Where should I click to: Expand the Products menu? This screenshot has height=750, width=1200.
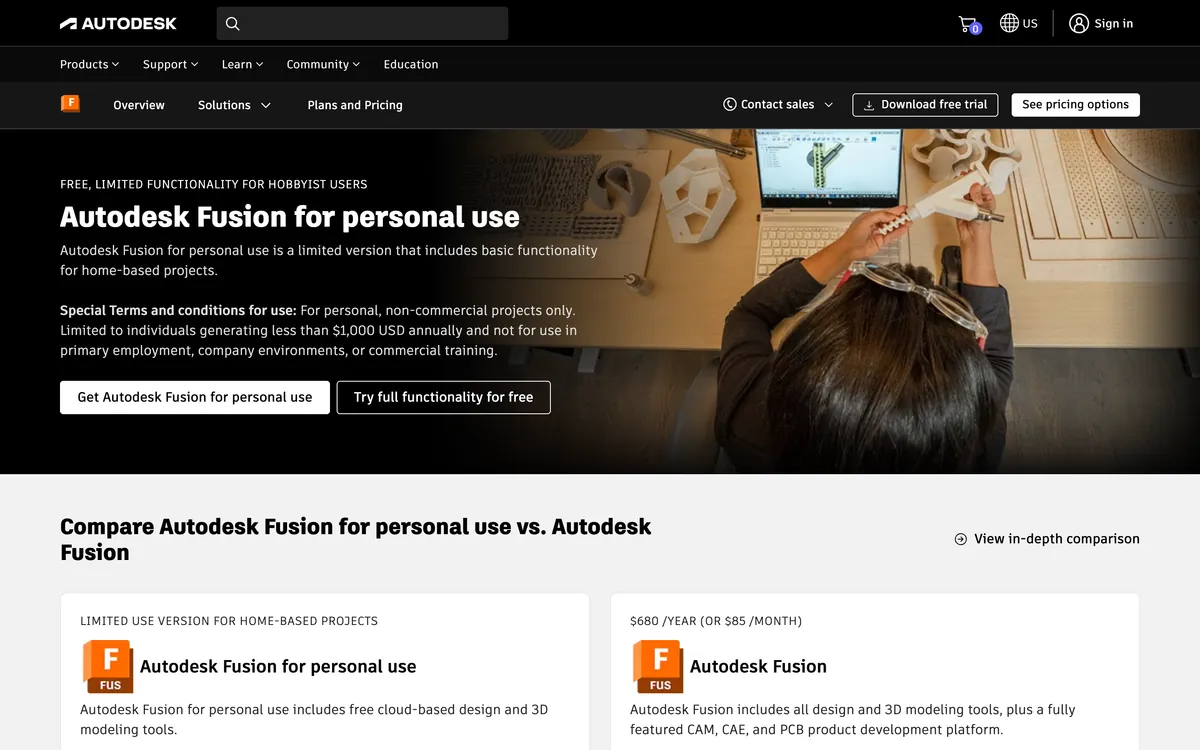[x=89, y=64]
